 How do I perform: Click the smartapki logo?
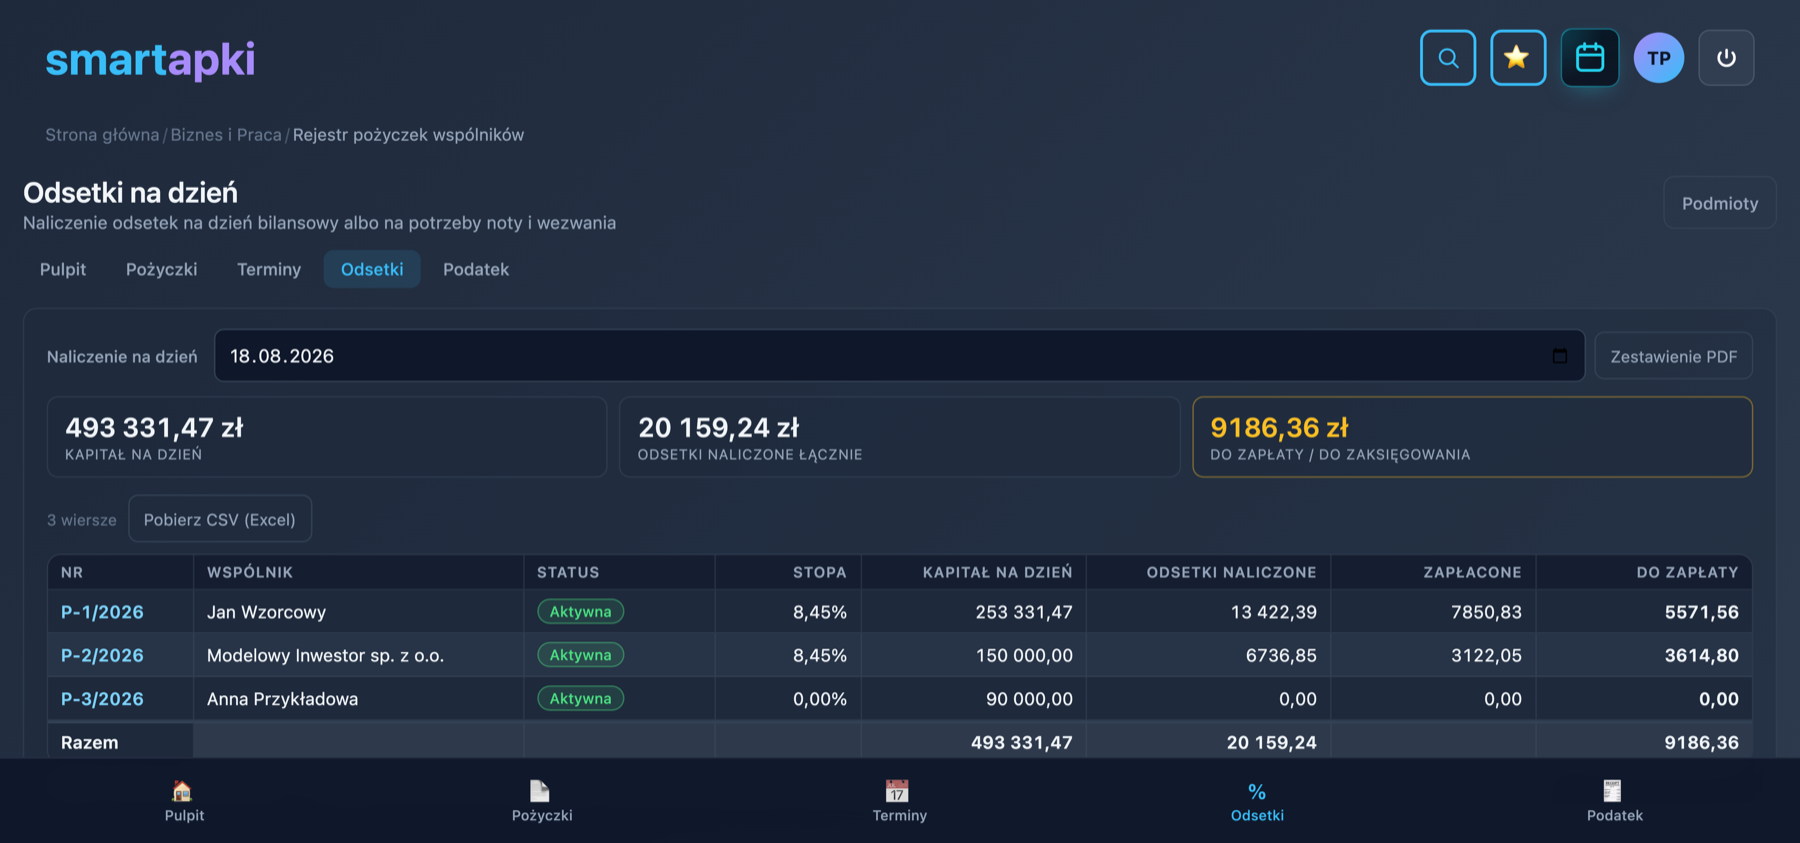[x=150, y=60]
